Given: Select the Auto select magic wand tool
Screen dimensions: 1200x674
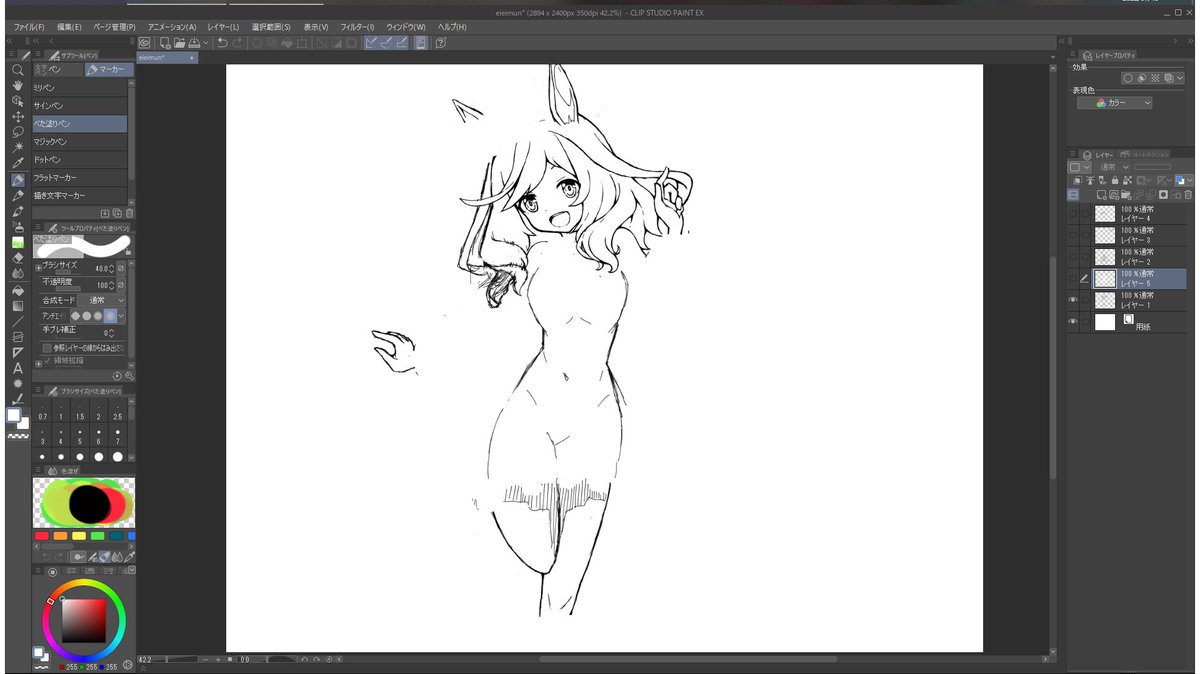Looking at the screenshot, I should [18, 147].
